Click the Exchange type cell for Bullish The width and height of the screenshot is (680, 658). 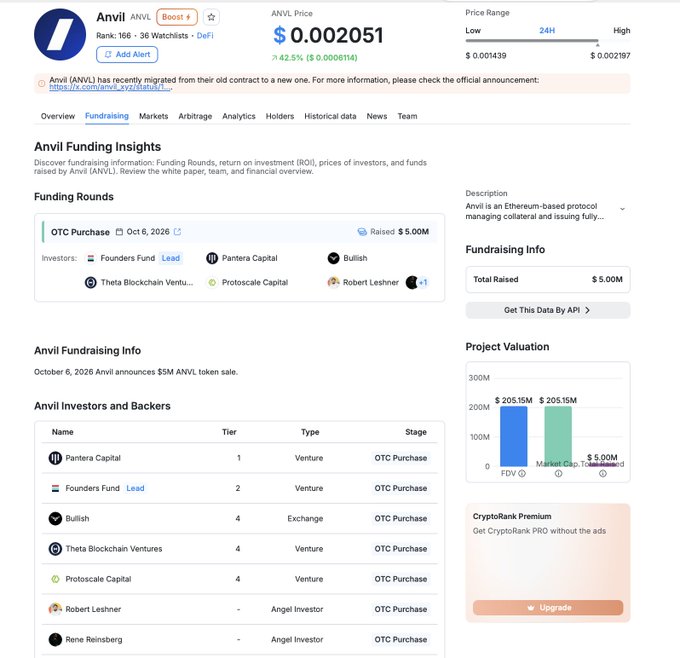pos(305,518)
